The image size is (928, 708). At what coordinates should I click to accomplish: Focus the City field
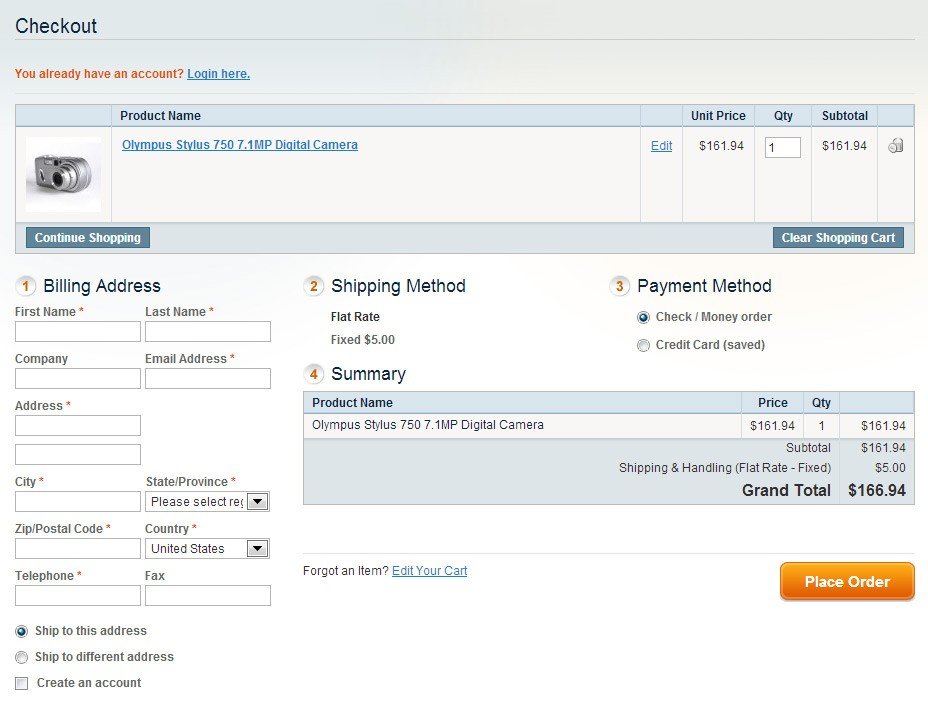78,501
